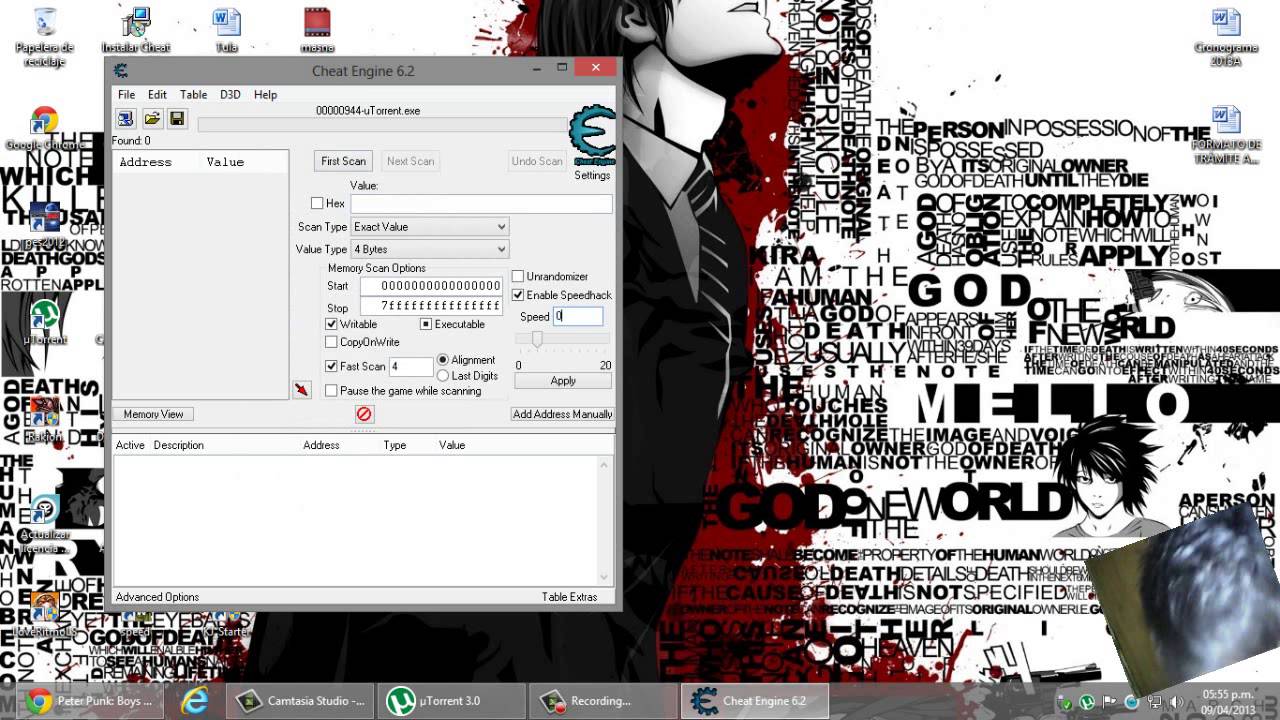Click the red no-entry clear list icon
This screenshot has height=720, width=1280.
click(364, 413)
